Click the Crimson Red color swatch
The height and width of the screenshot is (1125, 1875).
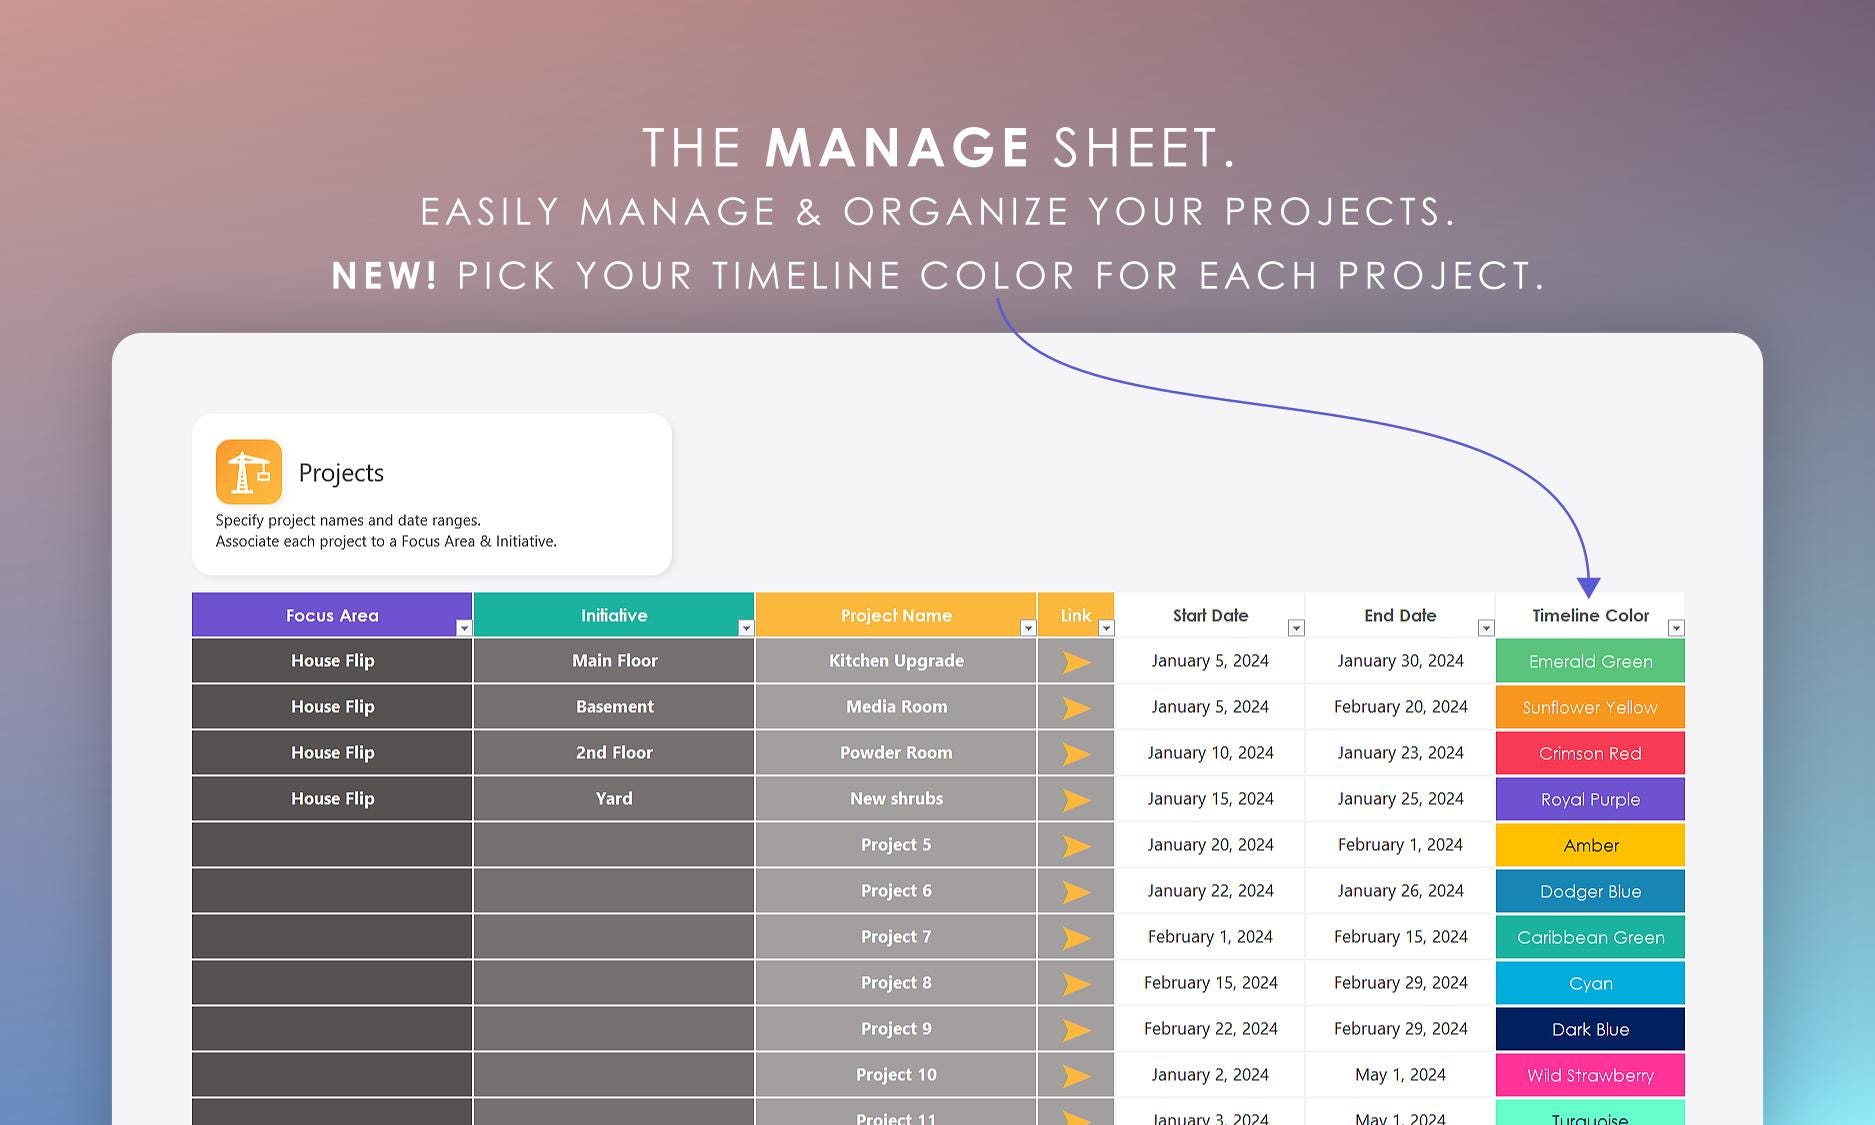click(x=1590, y=752)
